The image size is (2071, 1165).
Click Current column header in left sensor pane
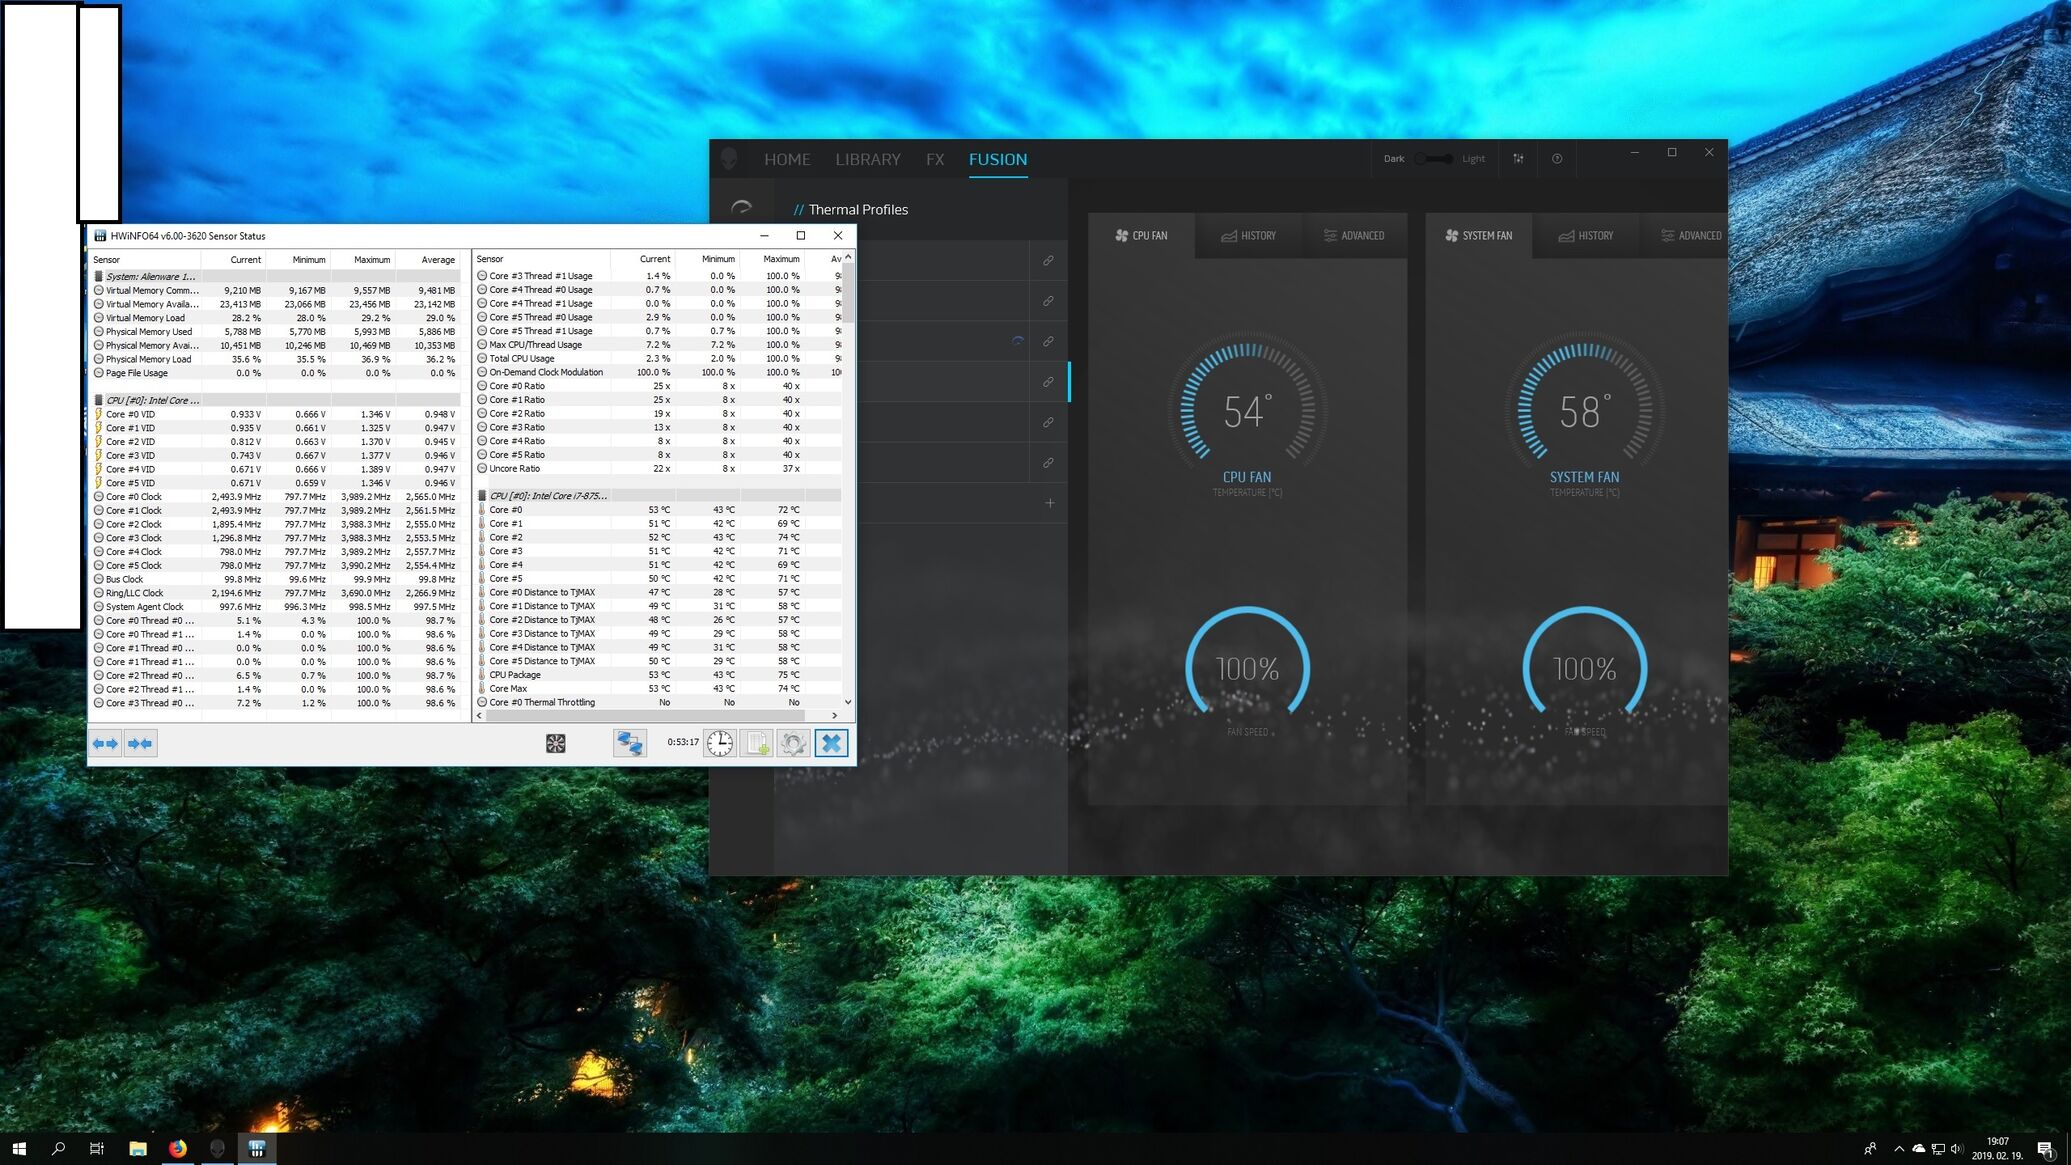point(234,260)
